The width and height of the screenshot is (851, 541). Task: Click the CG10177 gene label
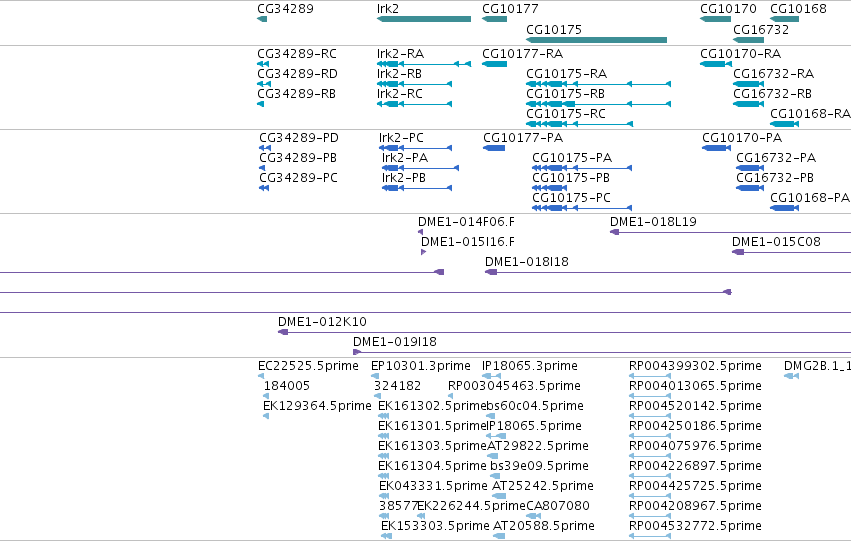[x=510, y=9]
